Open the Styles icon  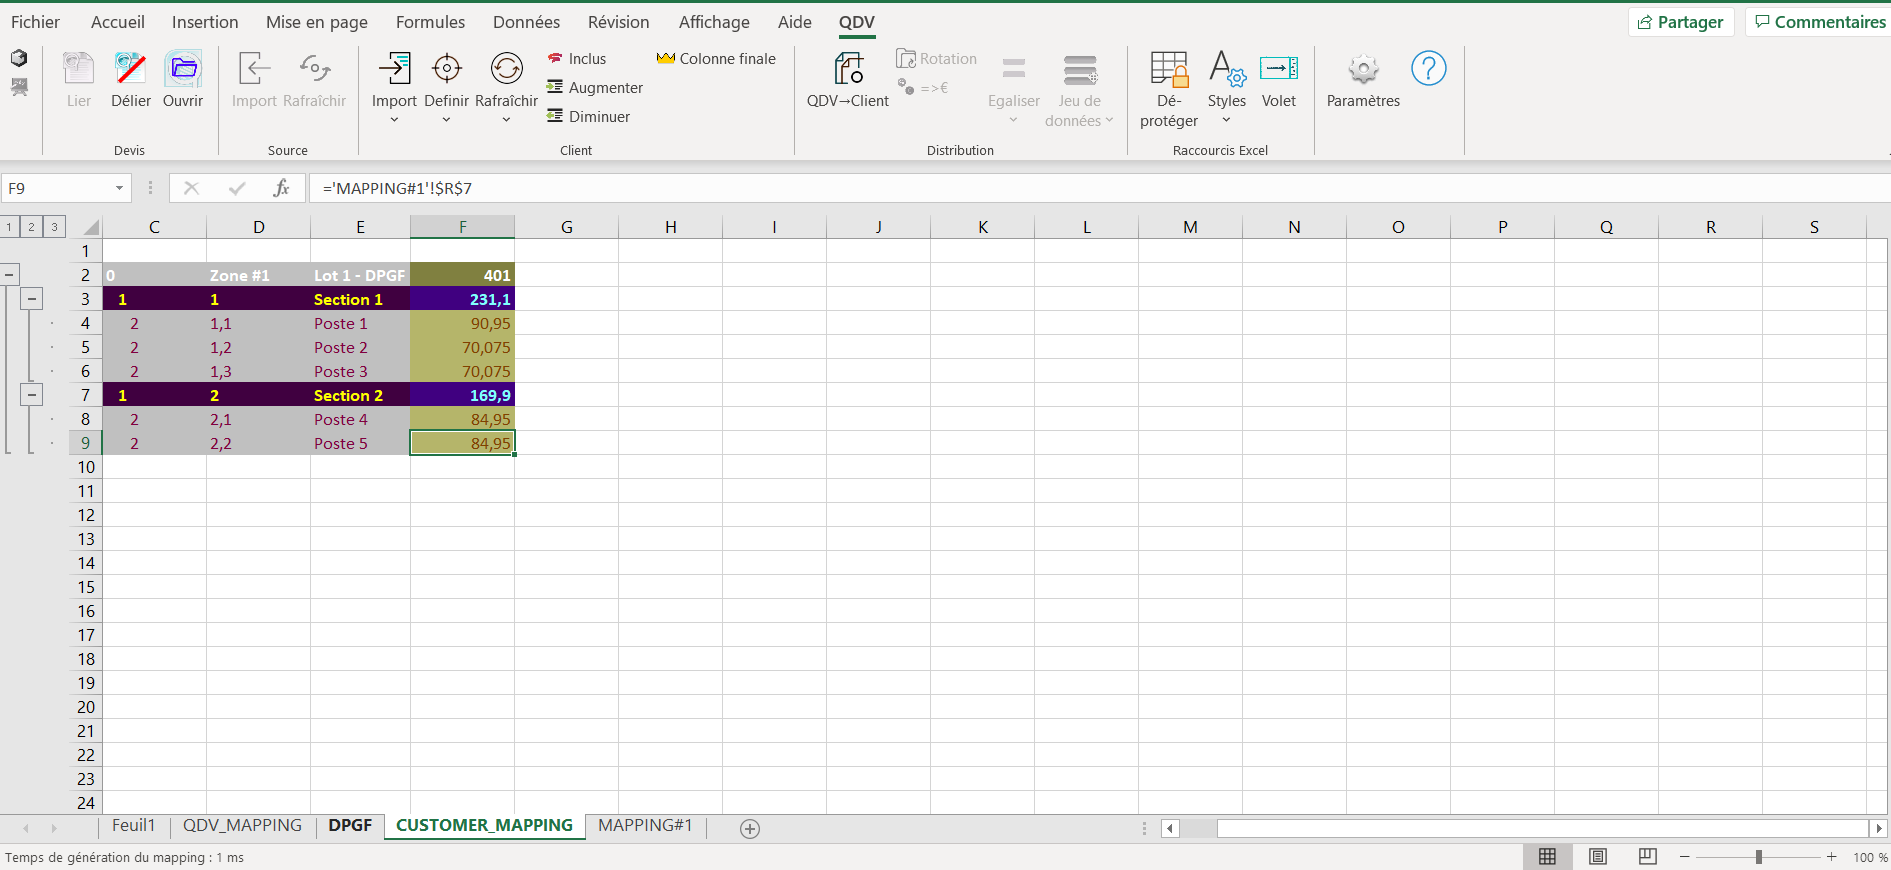[x=1227, y=69]
